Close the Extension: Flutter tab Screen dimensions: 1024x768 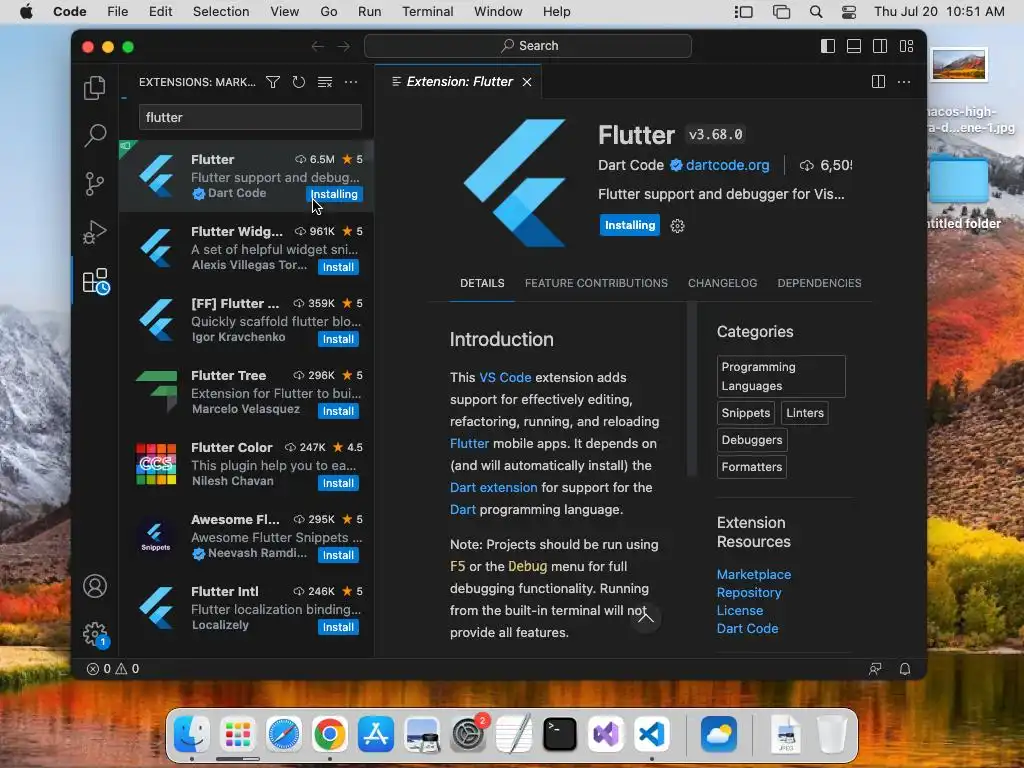tap(527, 82)
